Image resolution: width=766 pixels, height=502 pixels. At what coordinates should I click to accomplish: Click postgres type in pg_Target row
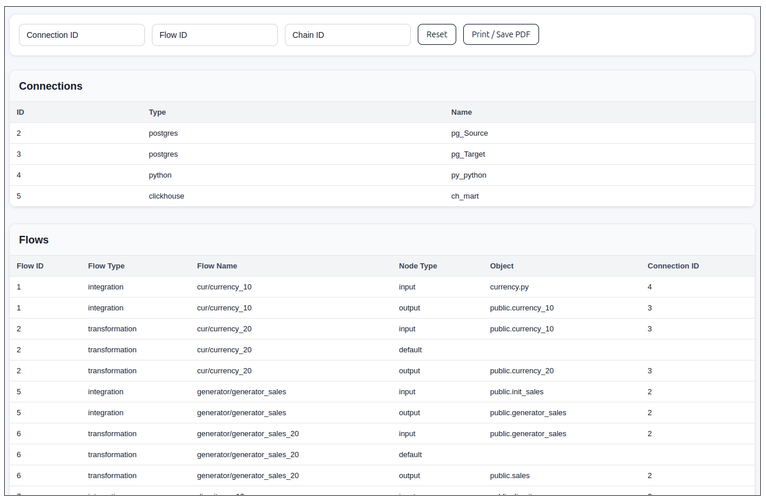click(x=163, y=154)
